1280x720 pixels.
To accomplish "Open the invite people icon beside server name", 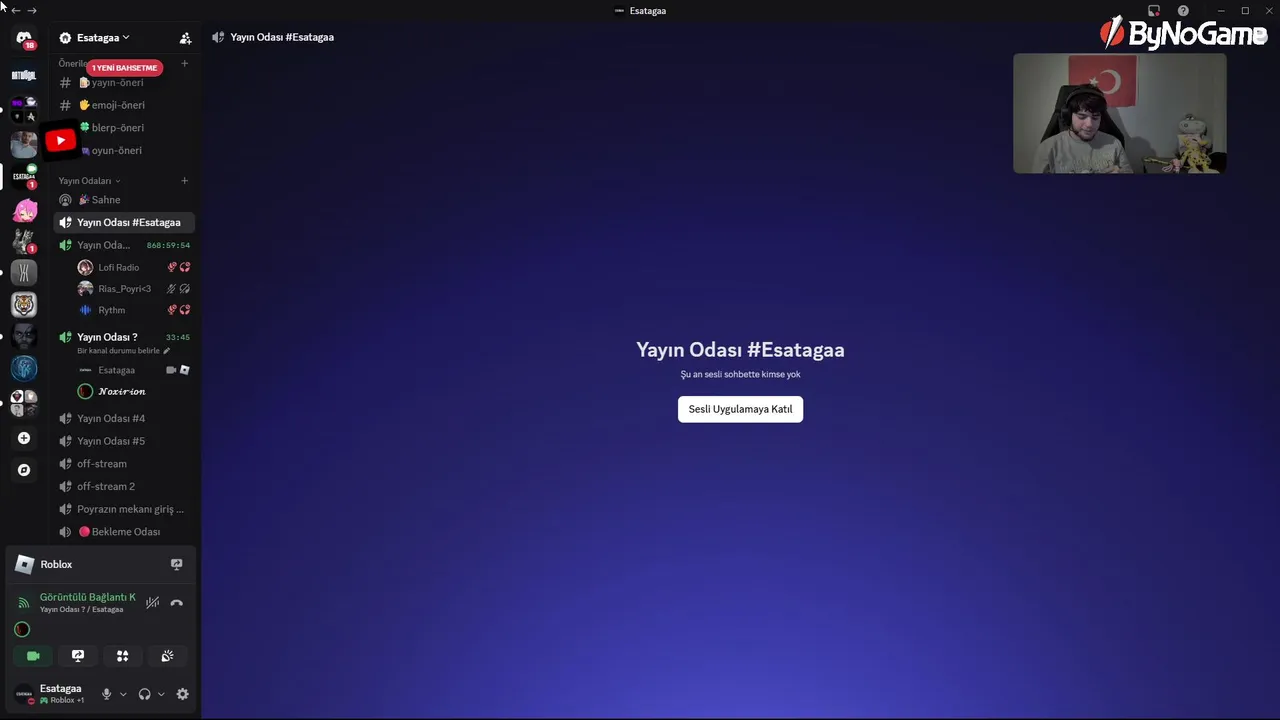I will coord(185,38).
